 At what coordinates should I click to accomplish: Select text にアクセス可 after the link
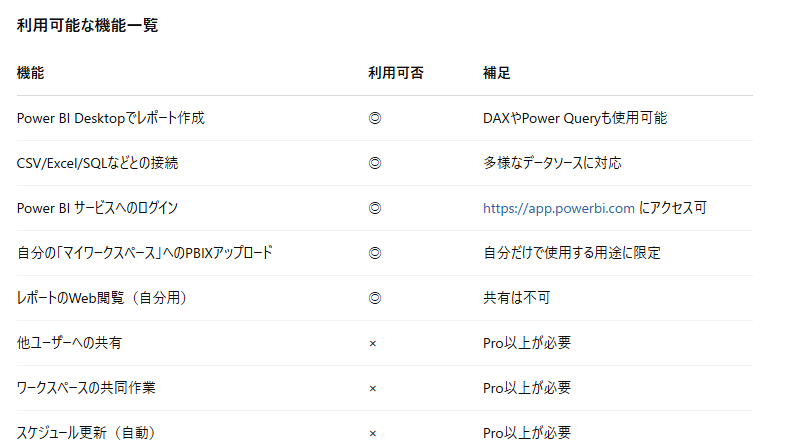click(x=672, y=208)
